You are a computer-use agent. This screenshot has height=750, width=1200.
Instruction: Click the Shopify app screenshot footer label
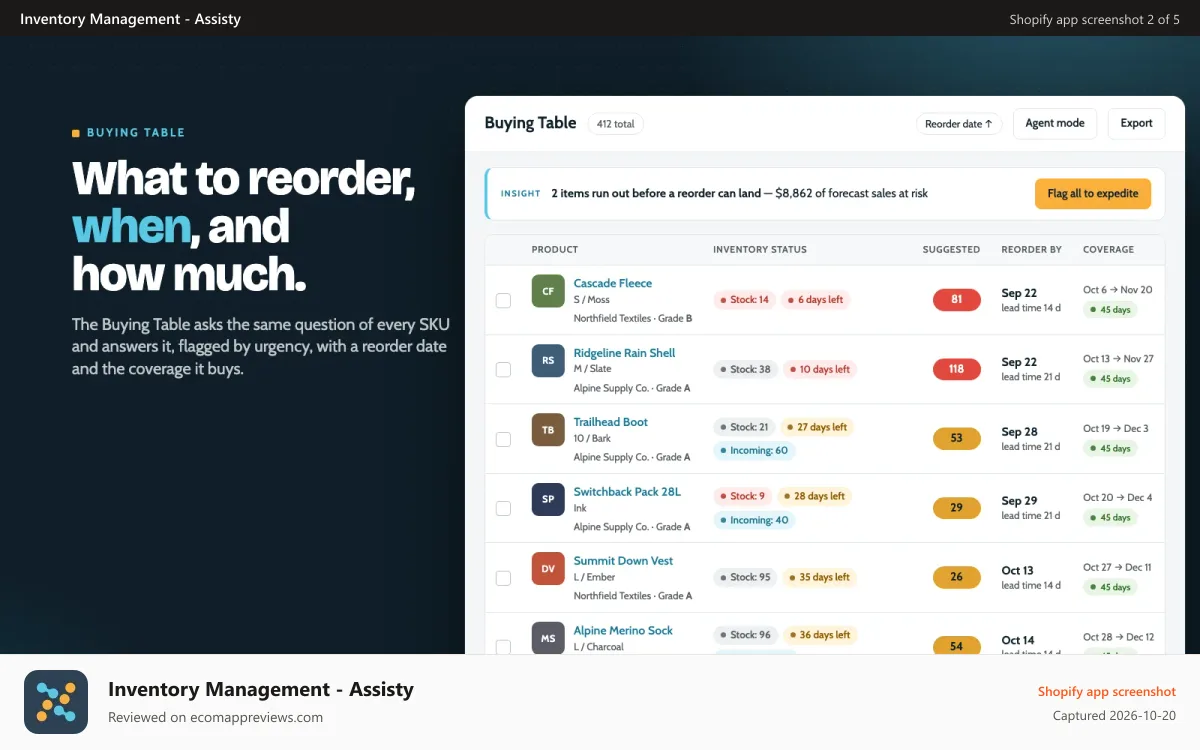pyautogui.click(x=1107, y=692)
